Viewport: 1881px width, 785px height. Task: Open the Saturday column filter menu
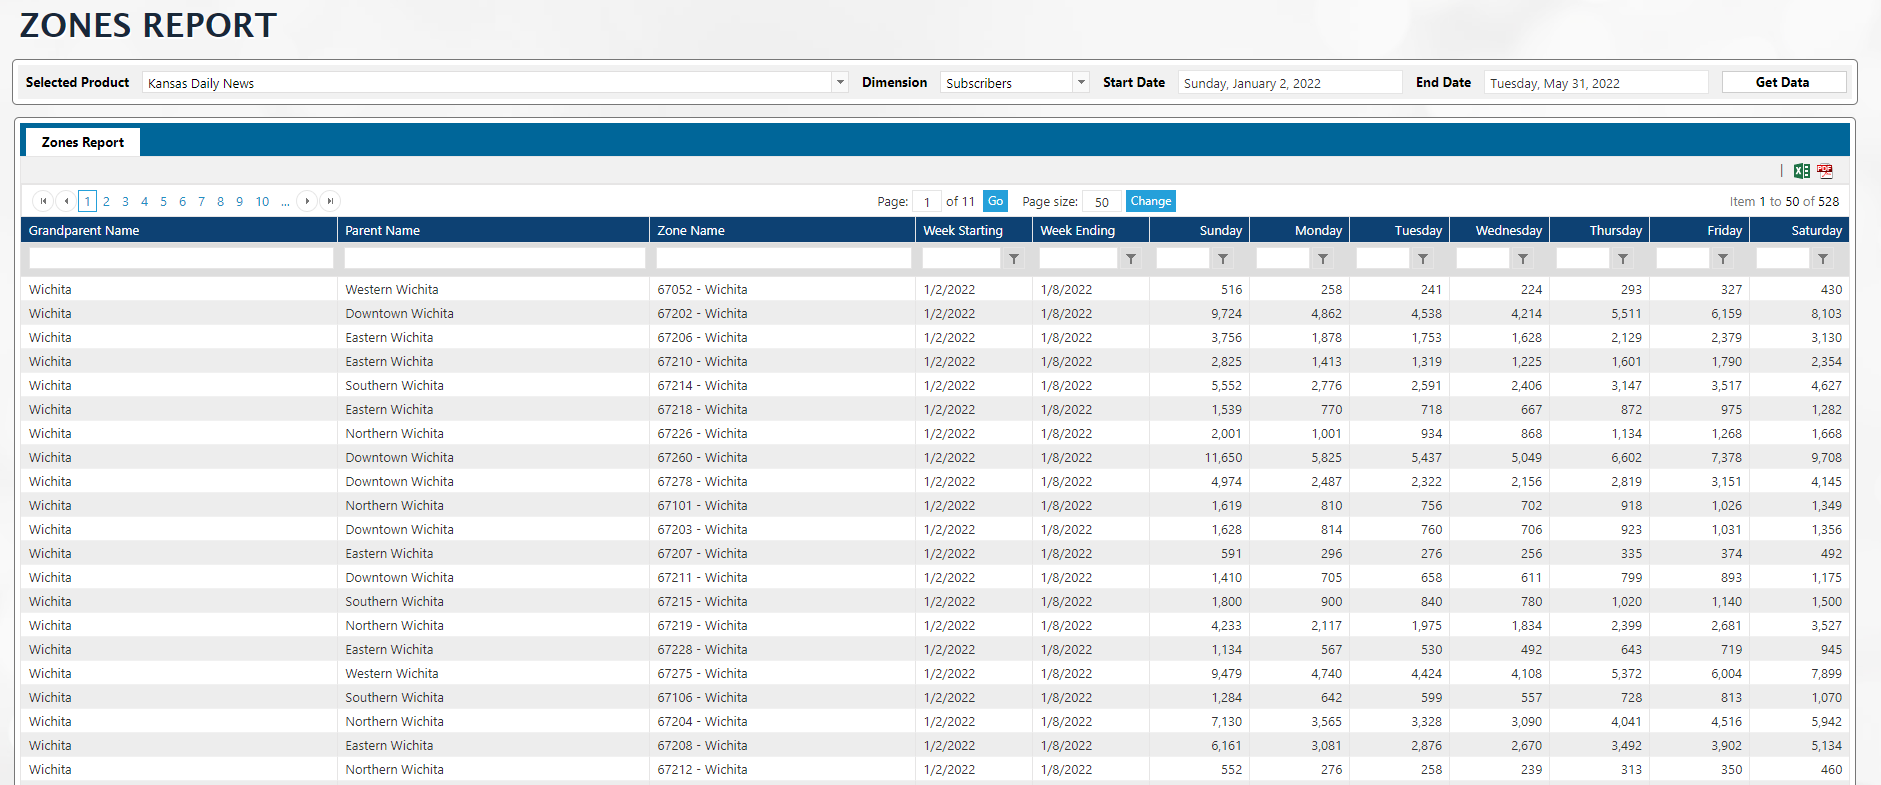tap(1823, 259)
